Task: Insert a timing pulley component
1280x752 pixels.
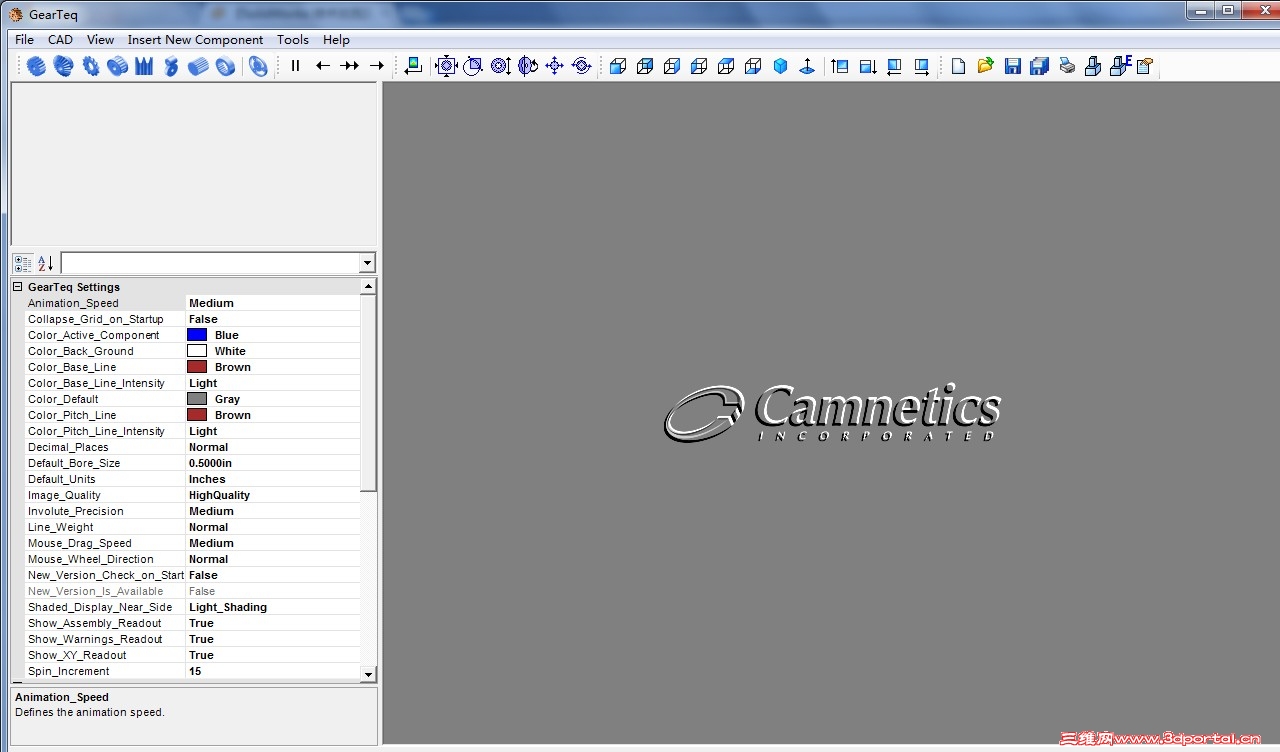Action: [117, 66]
